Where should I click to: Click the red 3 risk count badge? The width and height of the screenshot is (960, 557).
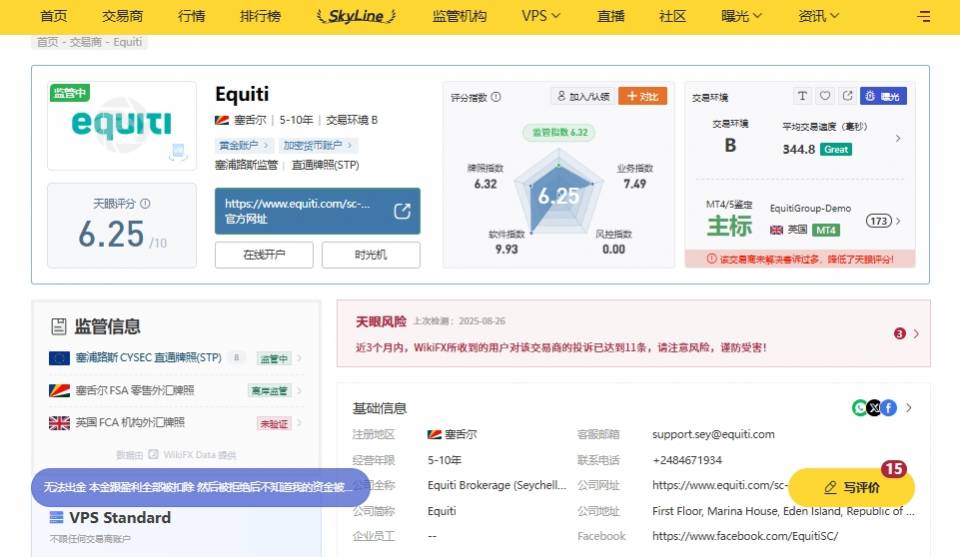(x=899, y=334)
